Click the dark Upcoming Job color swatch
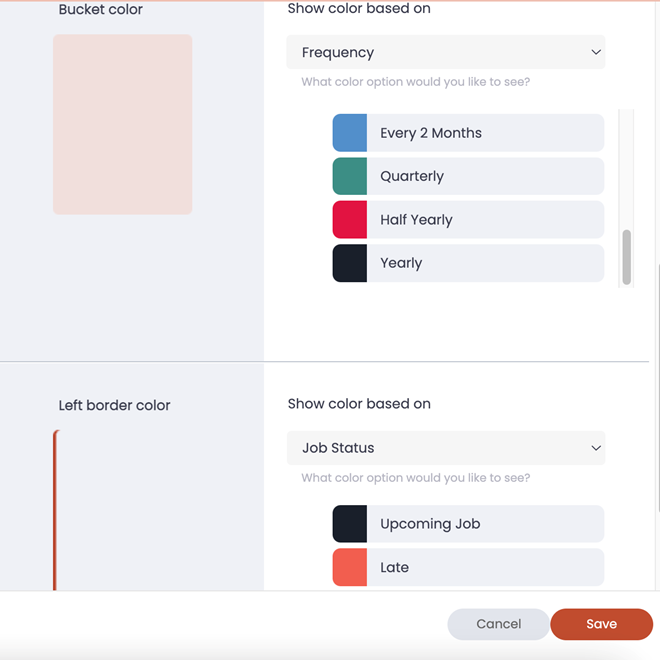 (x=350, y=524)
